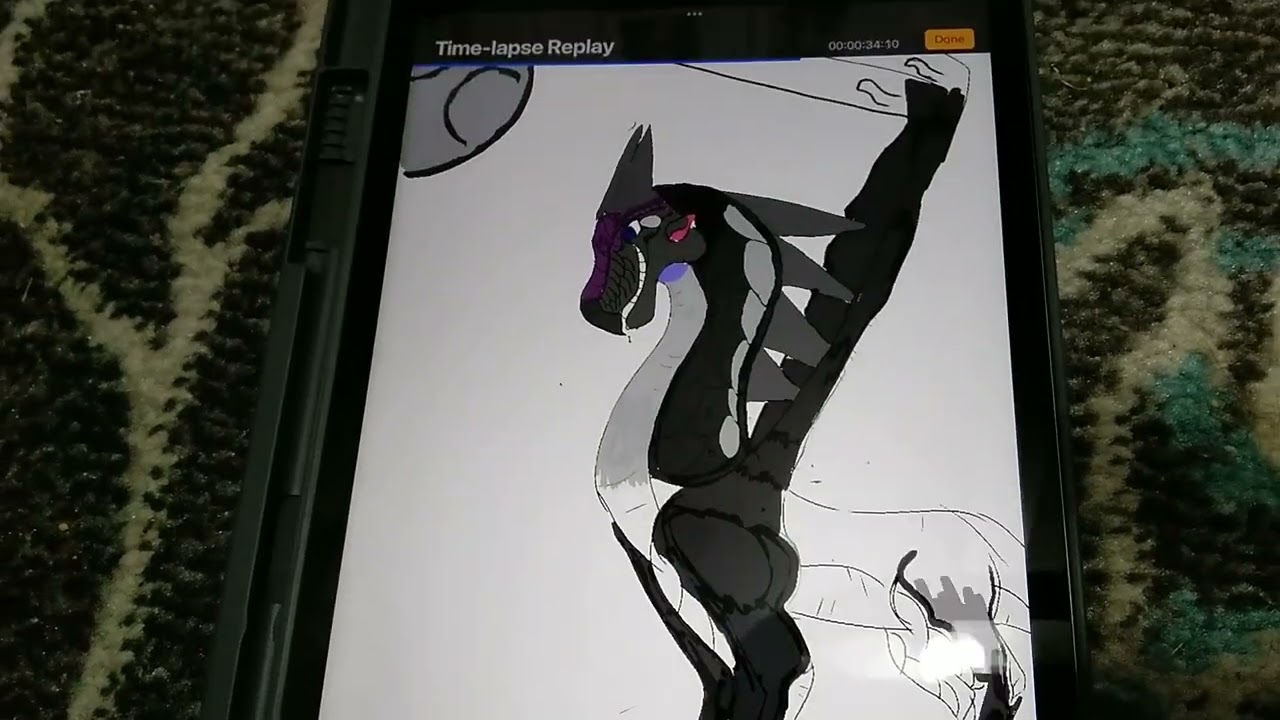This screenshot has width=1280, height=720.
Task: Tap the three-dot handle above the replay
Action: 694,14
